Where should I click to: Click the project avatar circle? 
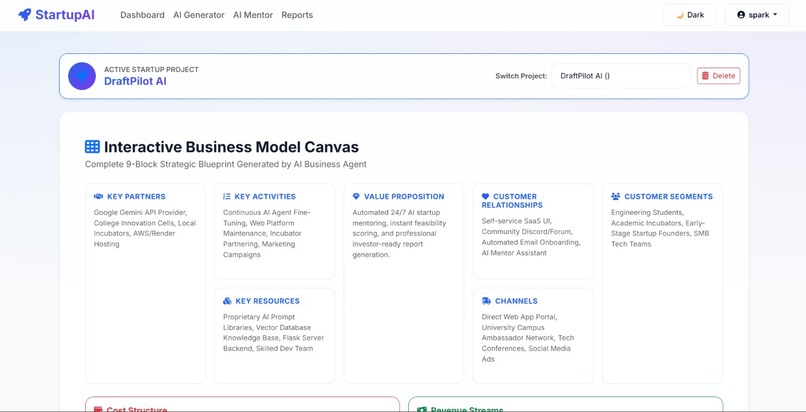tap(82, 76)
